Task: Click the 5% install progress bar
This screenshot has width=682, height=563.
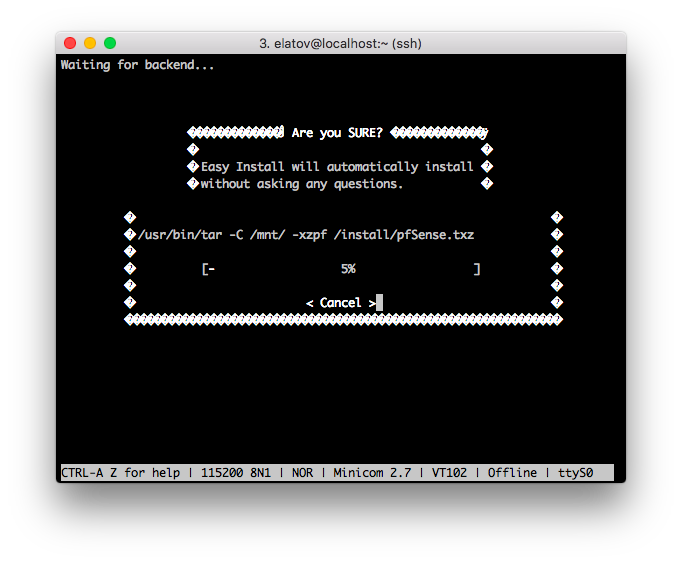Action: (x=341, y=269)
